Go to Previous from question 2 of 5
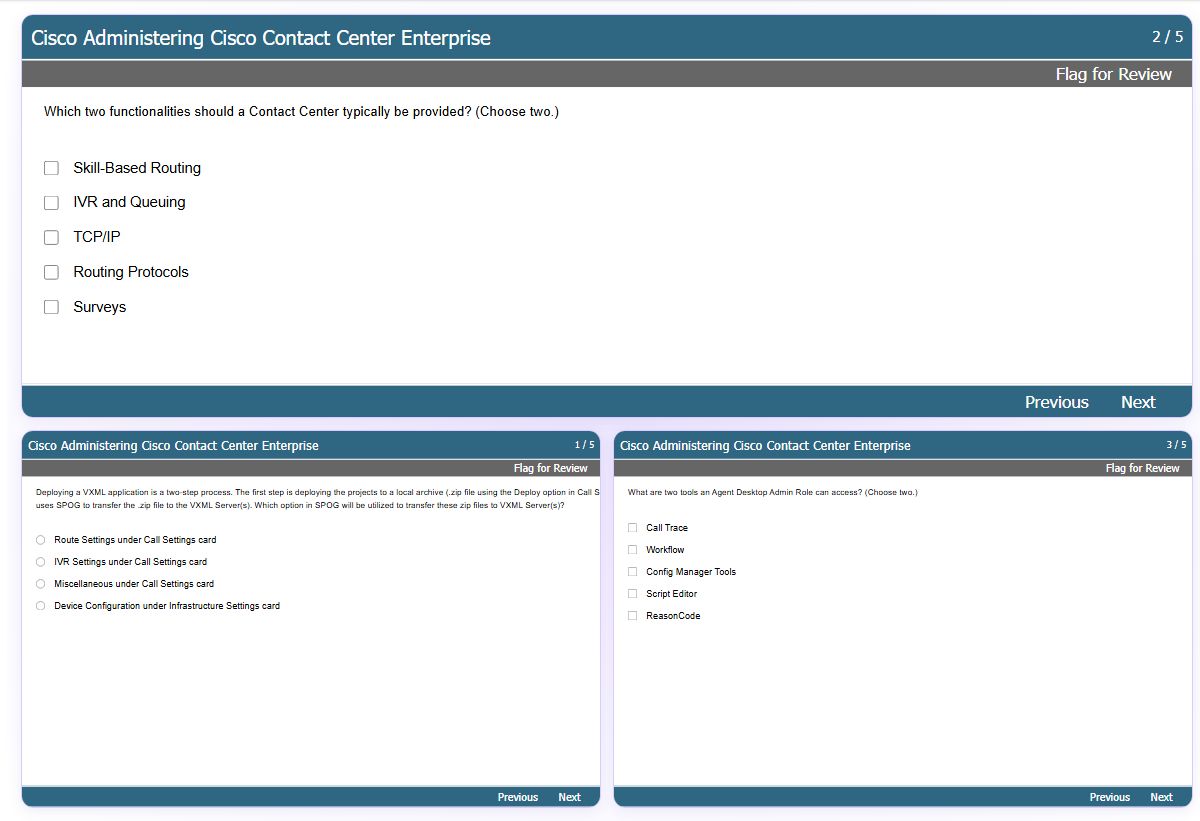This screenshot has height=821, width=1200. pos(1056,402)
